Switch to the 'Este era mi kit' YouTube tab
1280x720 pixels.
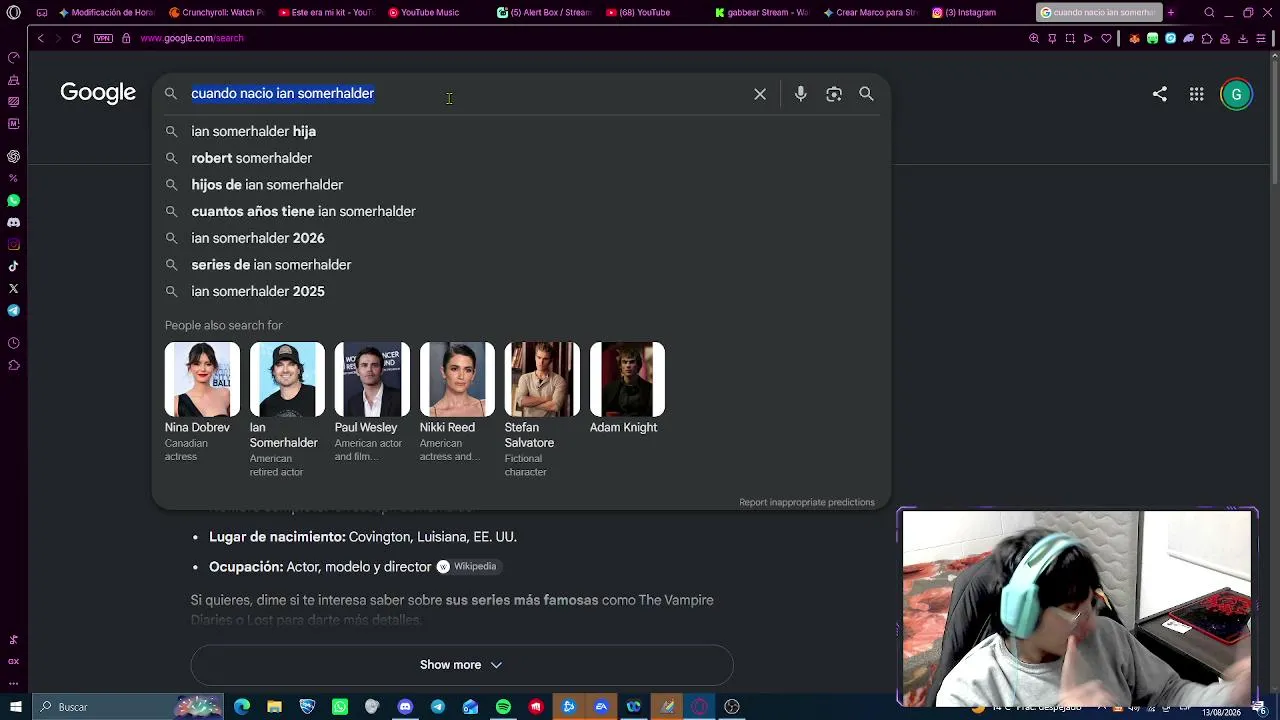(326, 13)
